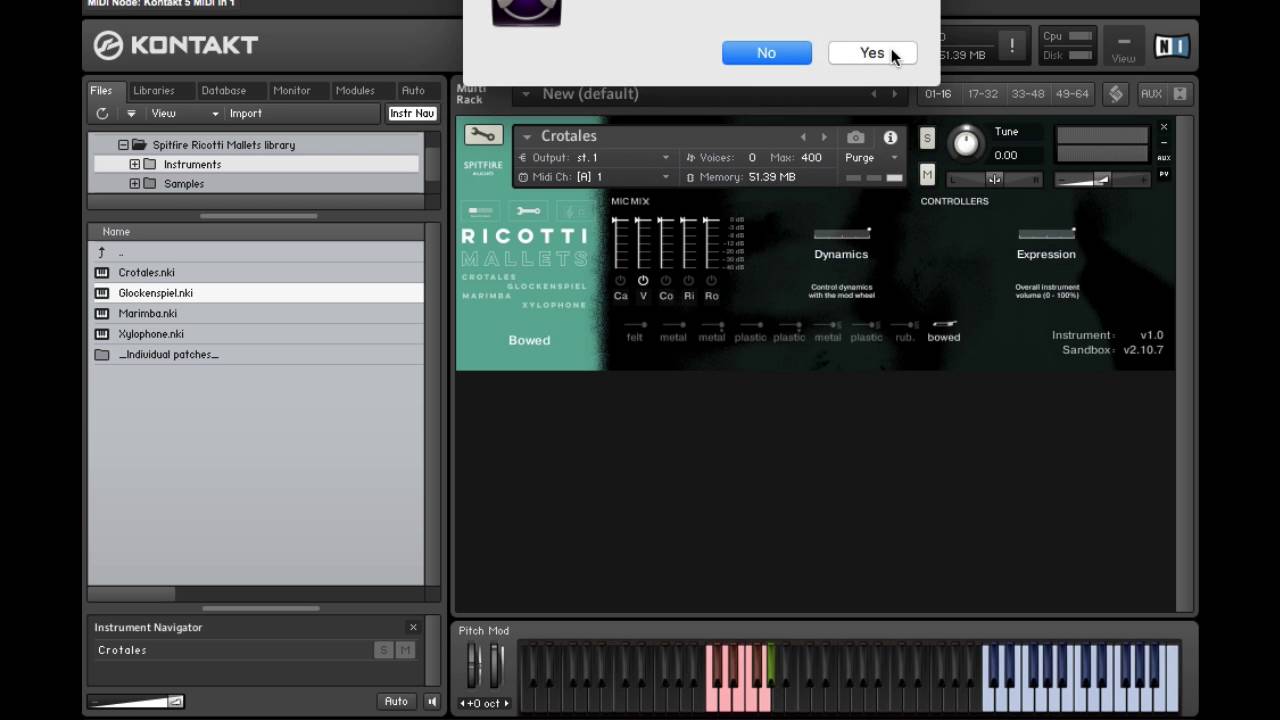Open the wrench instrument edit mode
1280x720 pixels.
coord(483,136)
